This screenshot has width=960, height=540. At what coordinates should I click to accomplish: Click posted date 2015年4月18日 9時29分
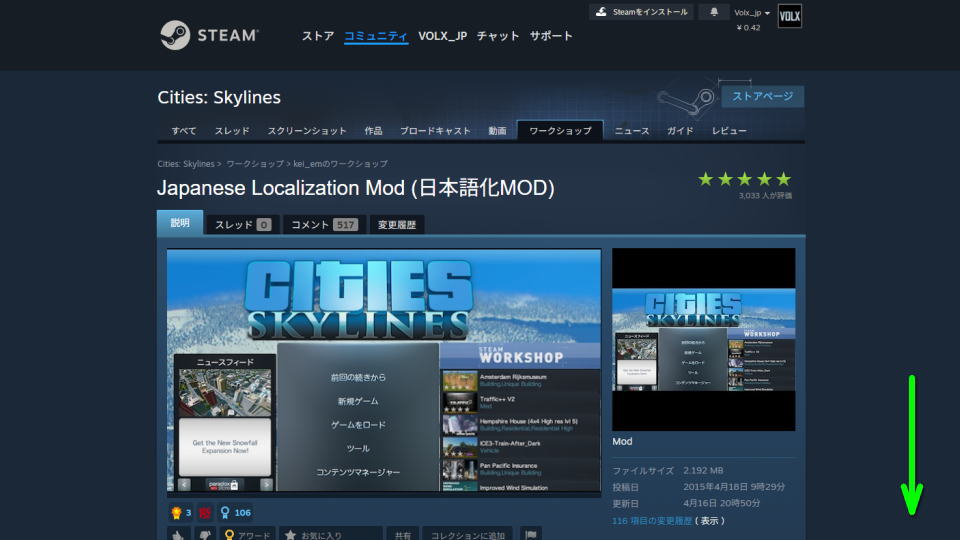pos(734,487)
